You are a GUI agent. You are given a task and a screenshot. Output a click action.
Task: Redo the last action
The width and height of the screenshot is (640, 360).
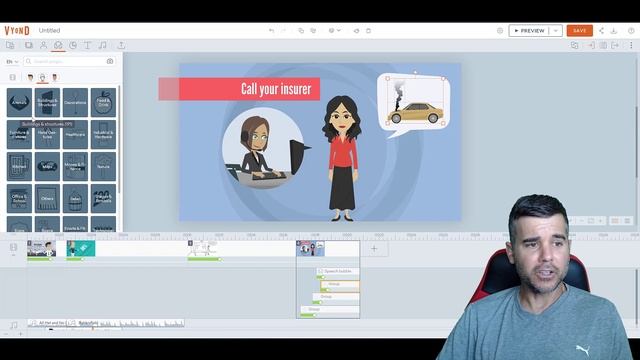coord(284,31)
